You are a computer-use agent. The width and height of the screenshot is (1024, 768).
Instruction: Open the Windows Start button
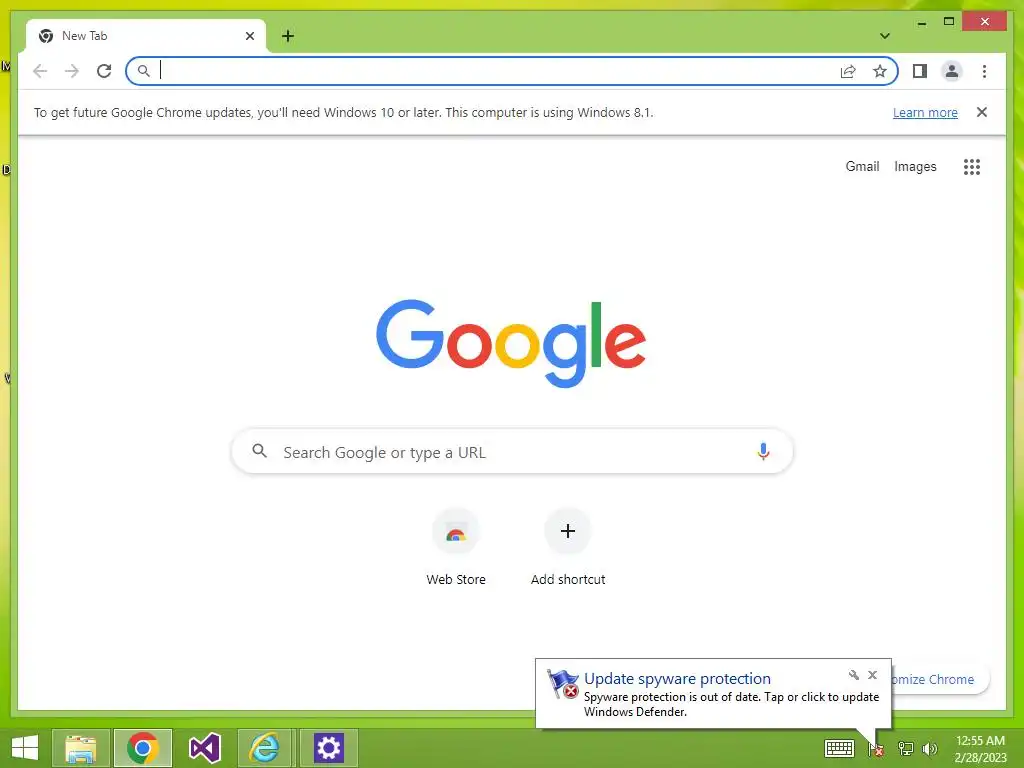tap(25, 748)
